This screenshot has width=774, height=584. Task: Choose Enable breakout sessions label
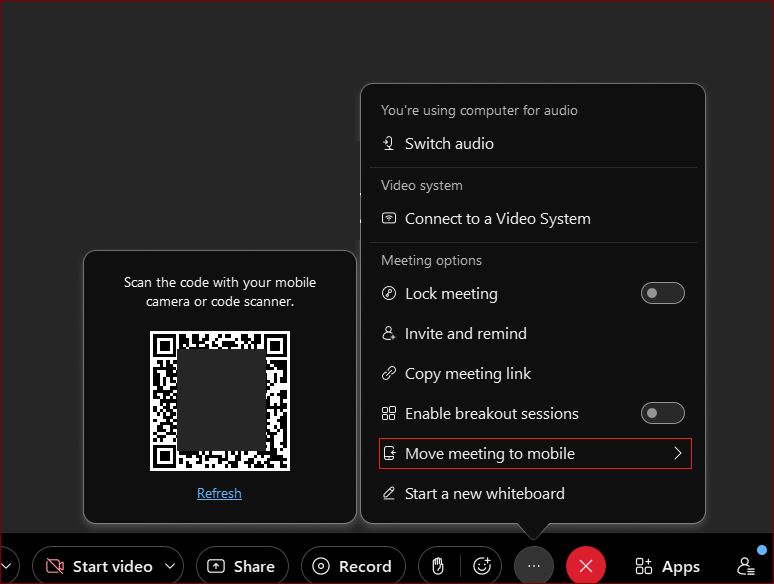click(492, 413)
